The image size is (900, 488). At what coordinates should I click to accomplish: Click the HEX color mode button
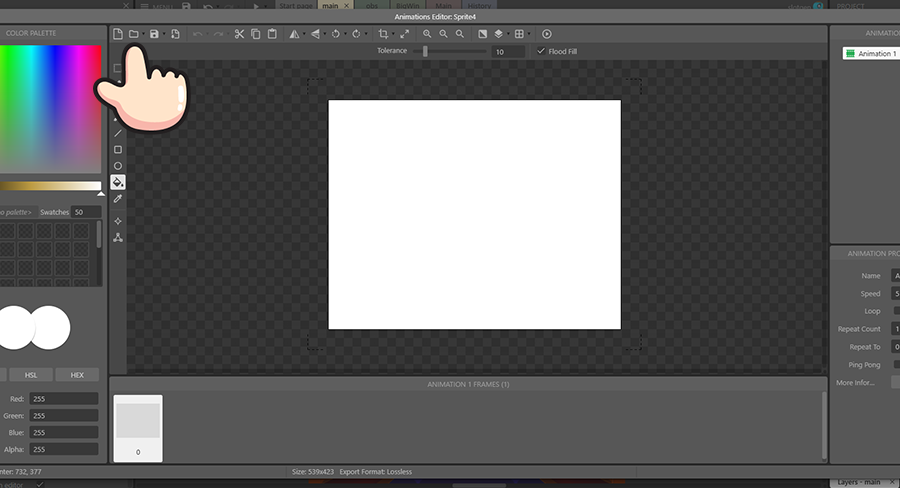(x=77, y=375)
